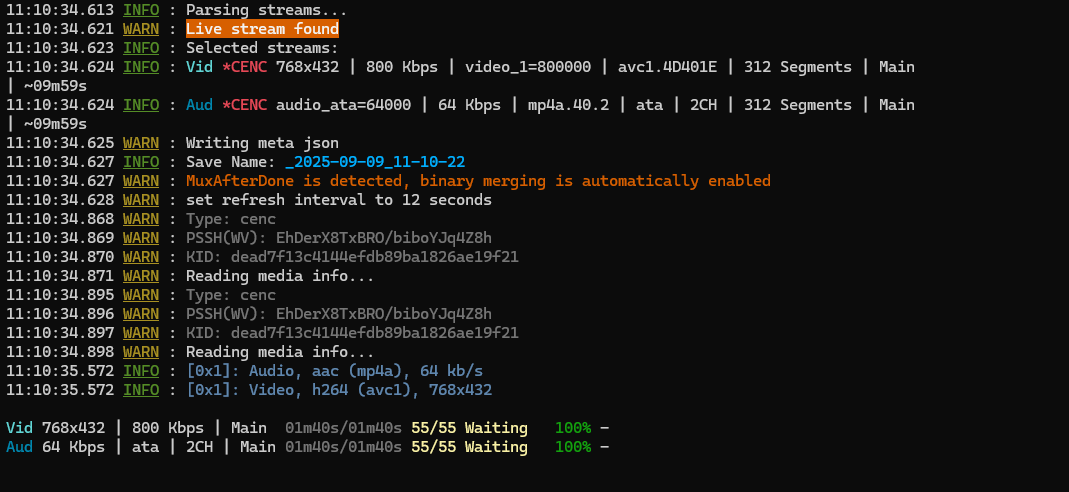Click "Writing meta json" log text
The width and height of the screenshot is (1069, 492).
(262, 143)
